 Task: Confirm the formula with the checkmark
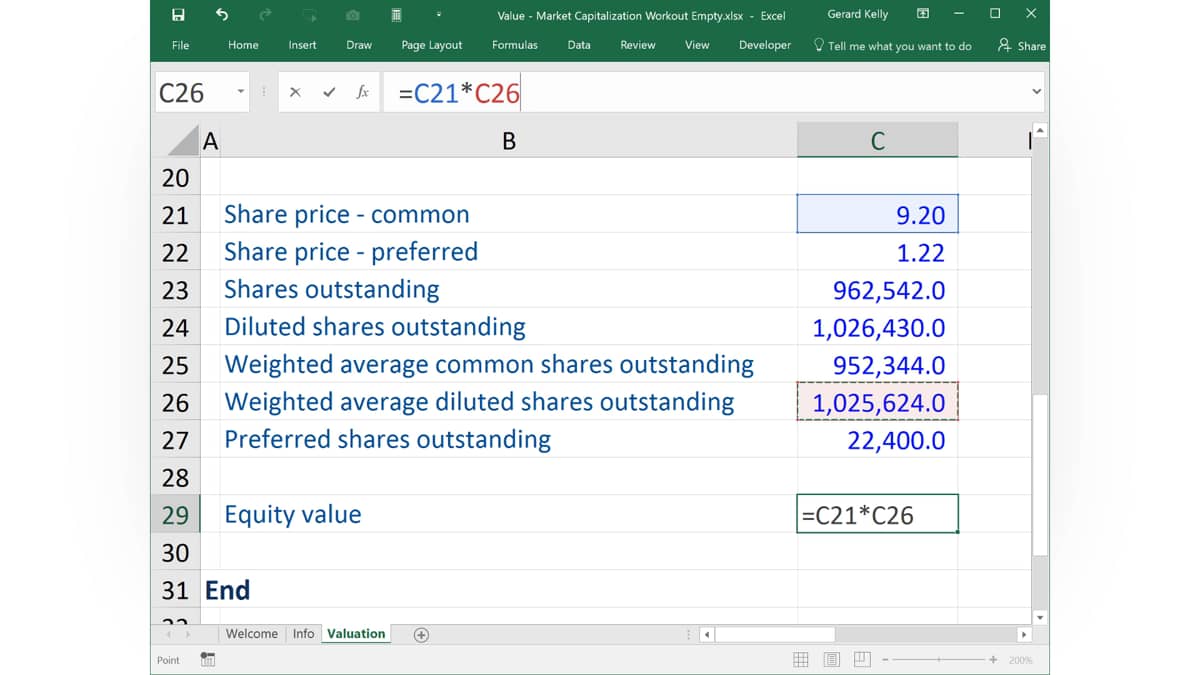pyautogui.click(x=329, y=92)
